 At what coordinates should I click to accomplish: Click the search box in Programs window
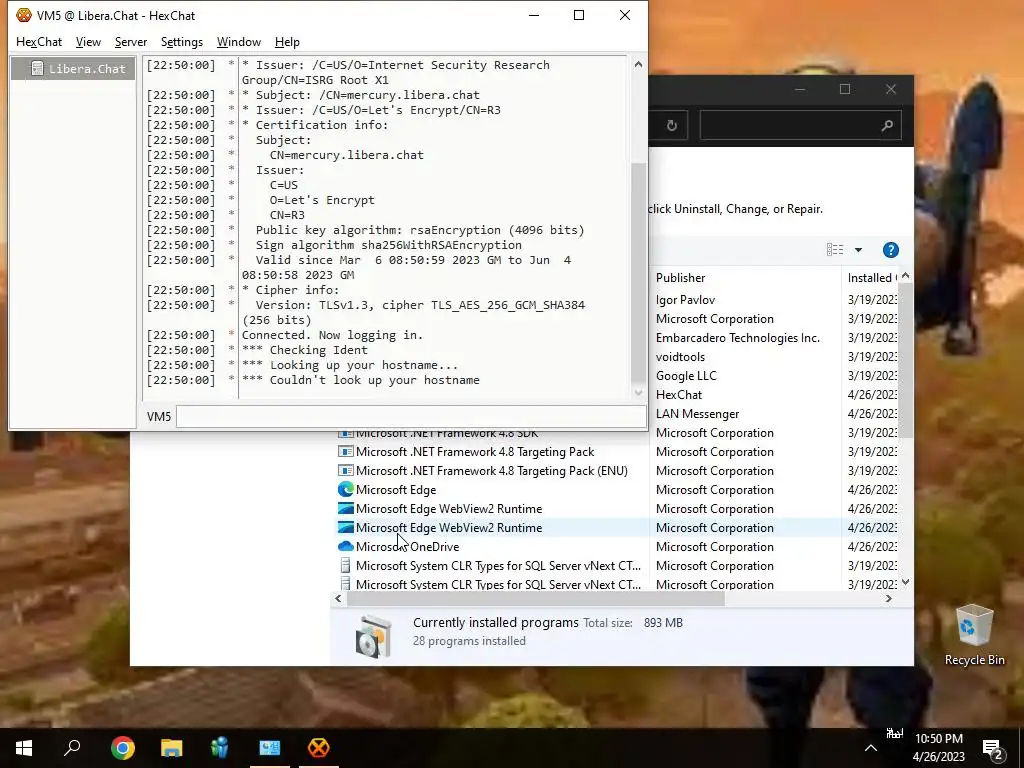coord(801,125)
